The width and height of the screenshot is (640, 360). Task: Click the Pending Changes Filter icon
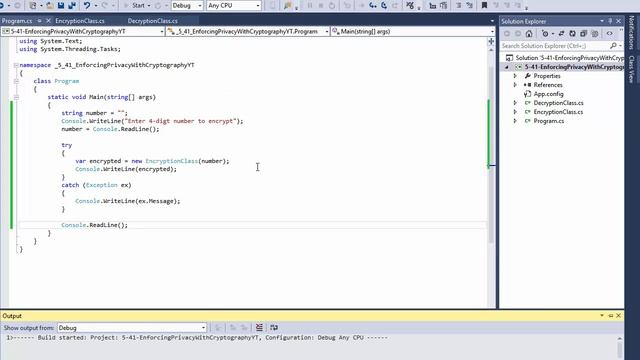[x=545, y=34]
